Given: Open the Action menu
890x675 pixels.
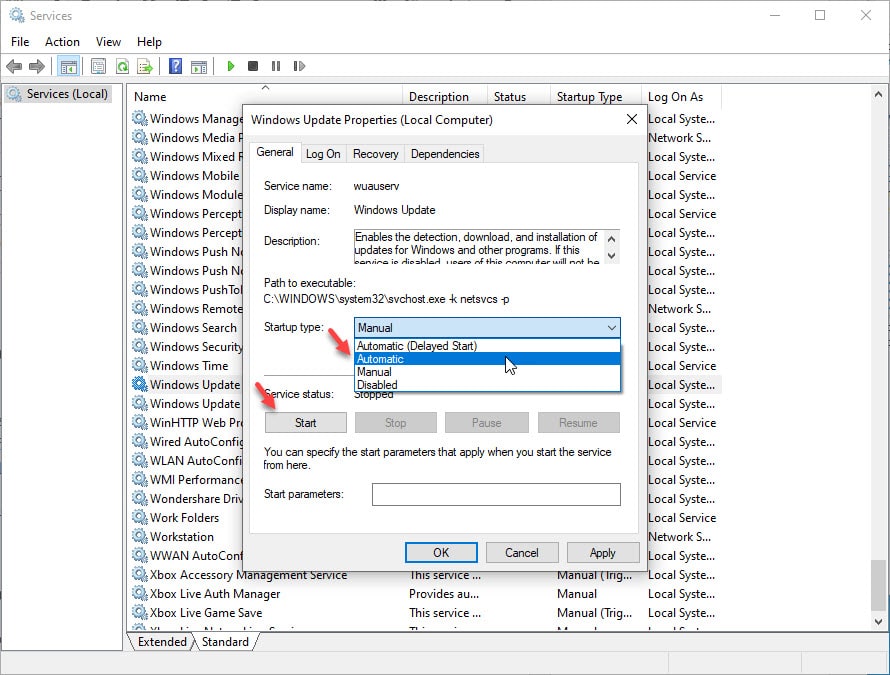Looking at the screenshot, I should point(62,42).
